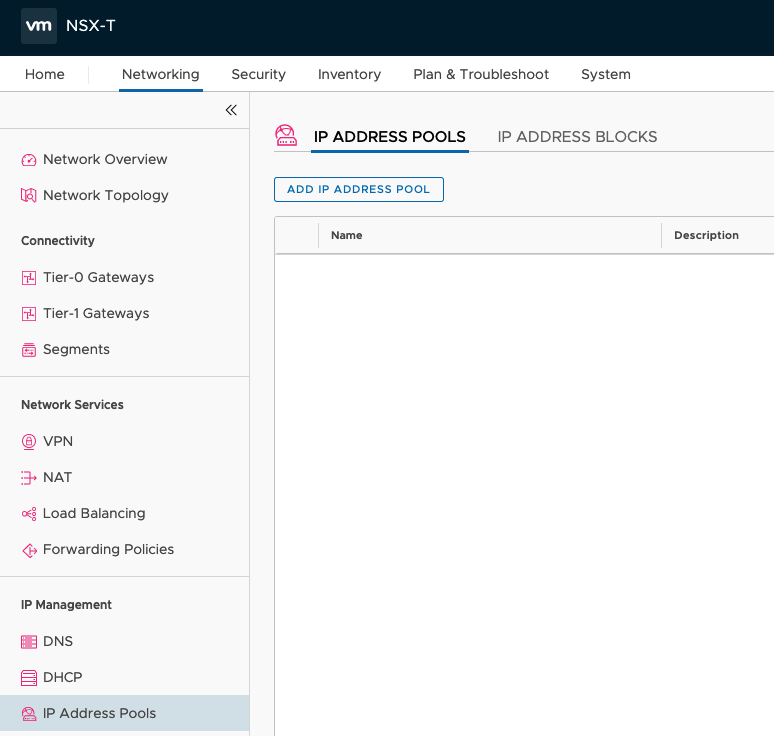Switch to IP Address Blocks tab
Viewport: 774px width, 736px height.
577,137
